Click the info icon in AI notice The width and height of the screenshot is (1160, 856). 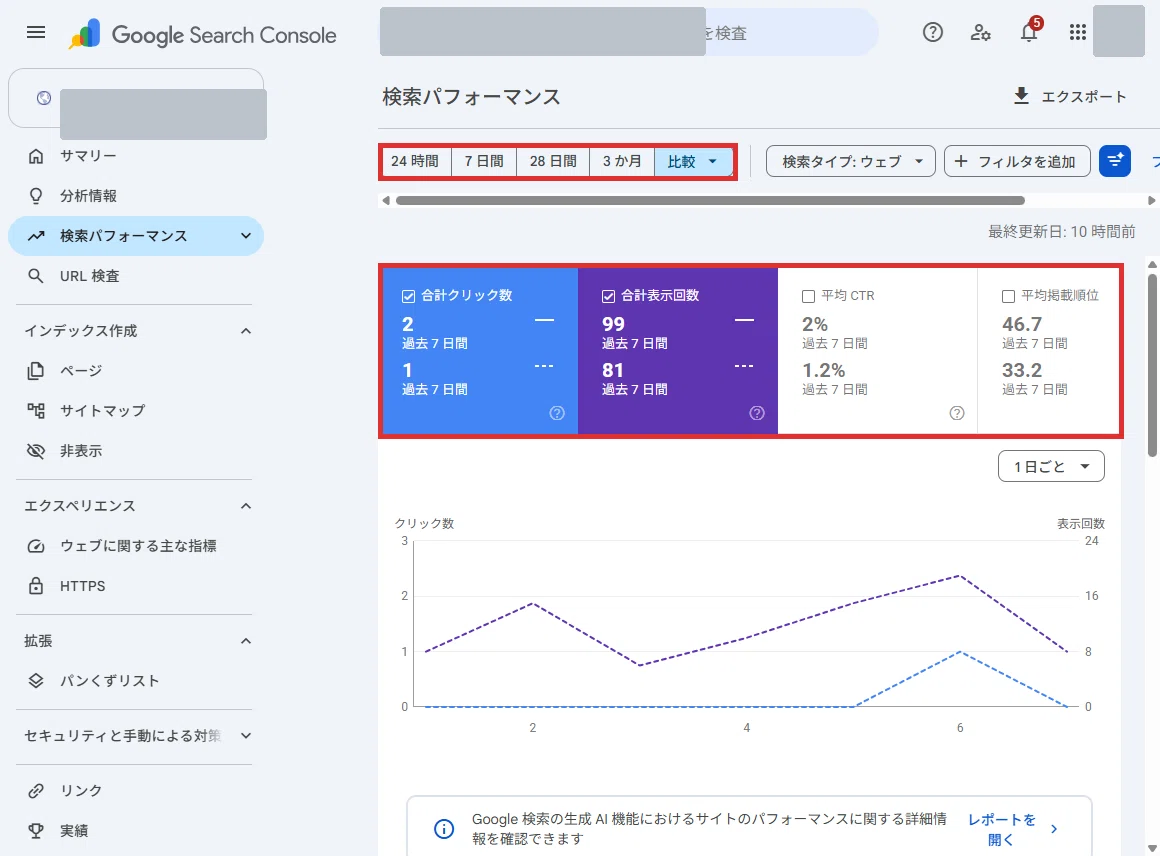(444, 829)
